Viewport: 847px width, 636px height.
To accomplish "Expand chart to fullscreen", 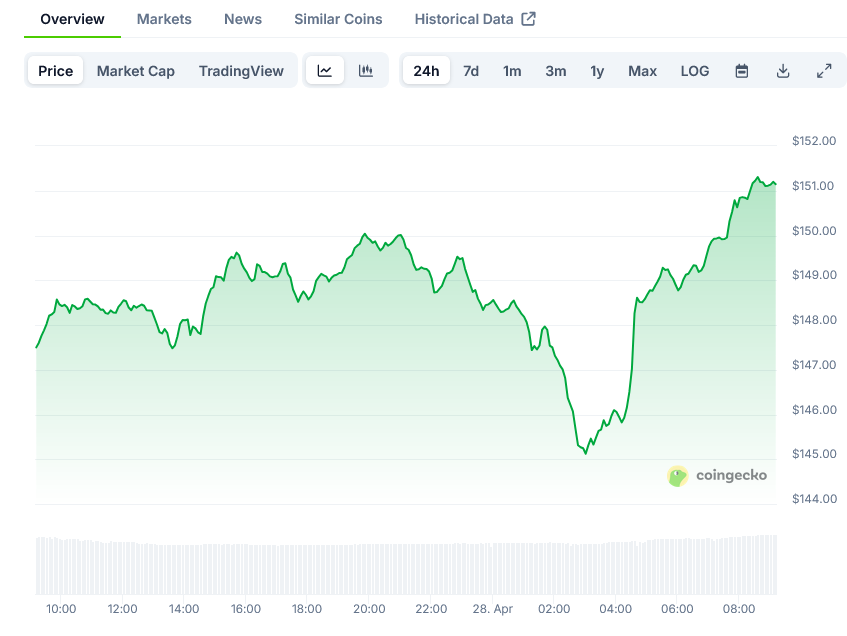I will pyautogui.click(x=824, y=71).
